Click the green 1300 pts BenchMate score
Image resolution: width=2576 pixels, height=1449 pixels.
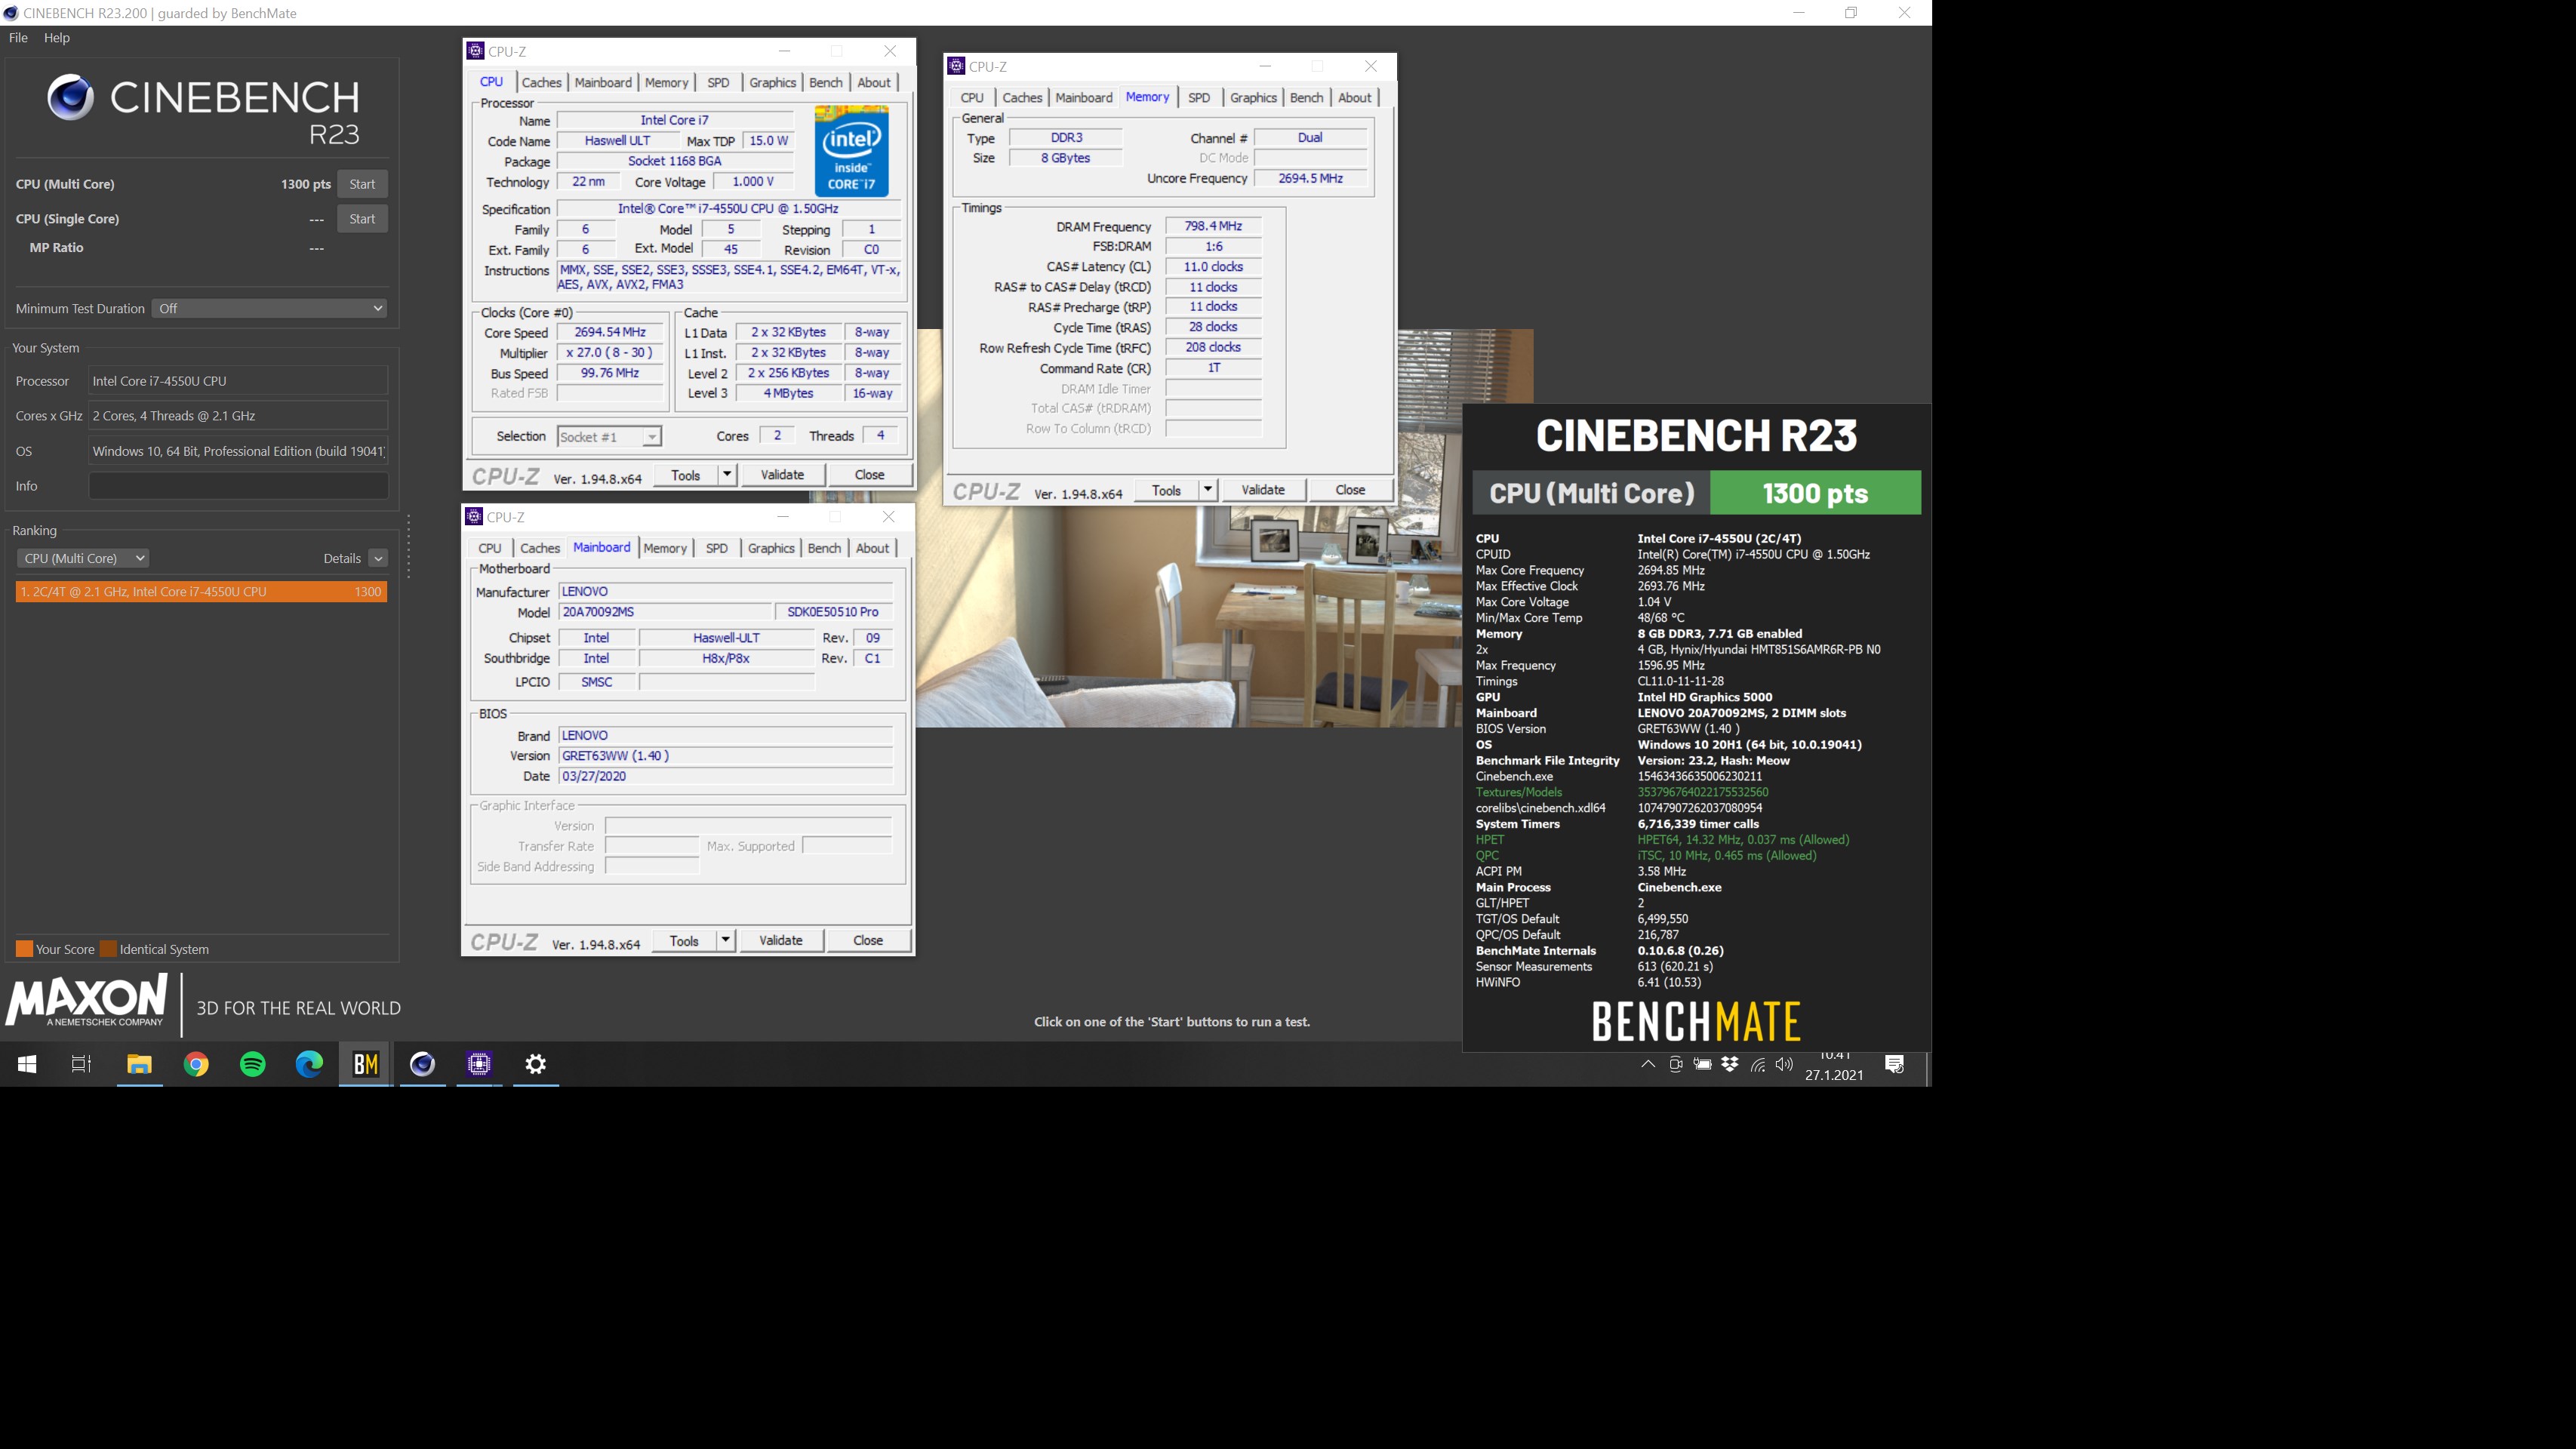[x=1815, y=493]
